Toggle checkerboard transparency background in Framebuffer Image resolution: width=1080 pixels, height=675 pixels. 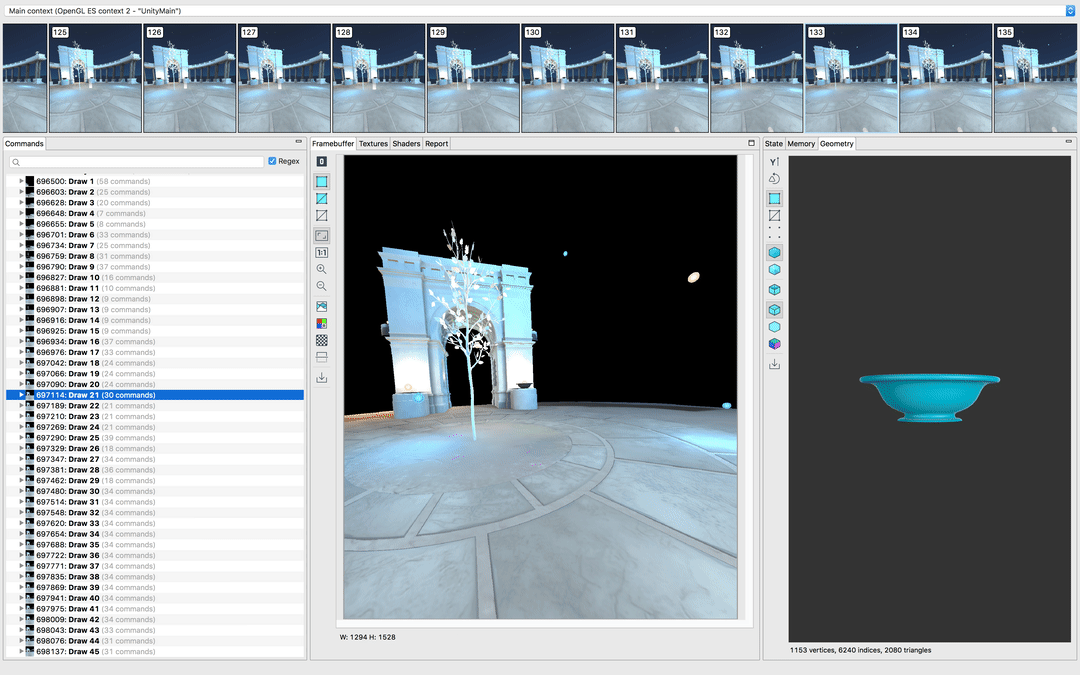[x=322, y=340]
